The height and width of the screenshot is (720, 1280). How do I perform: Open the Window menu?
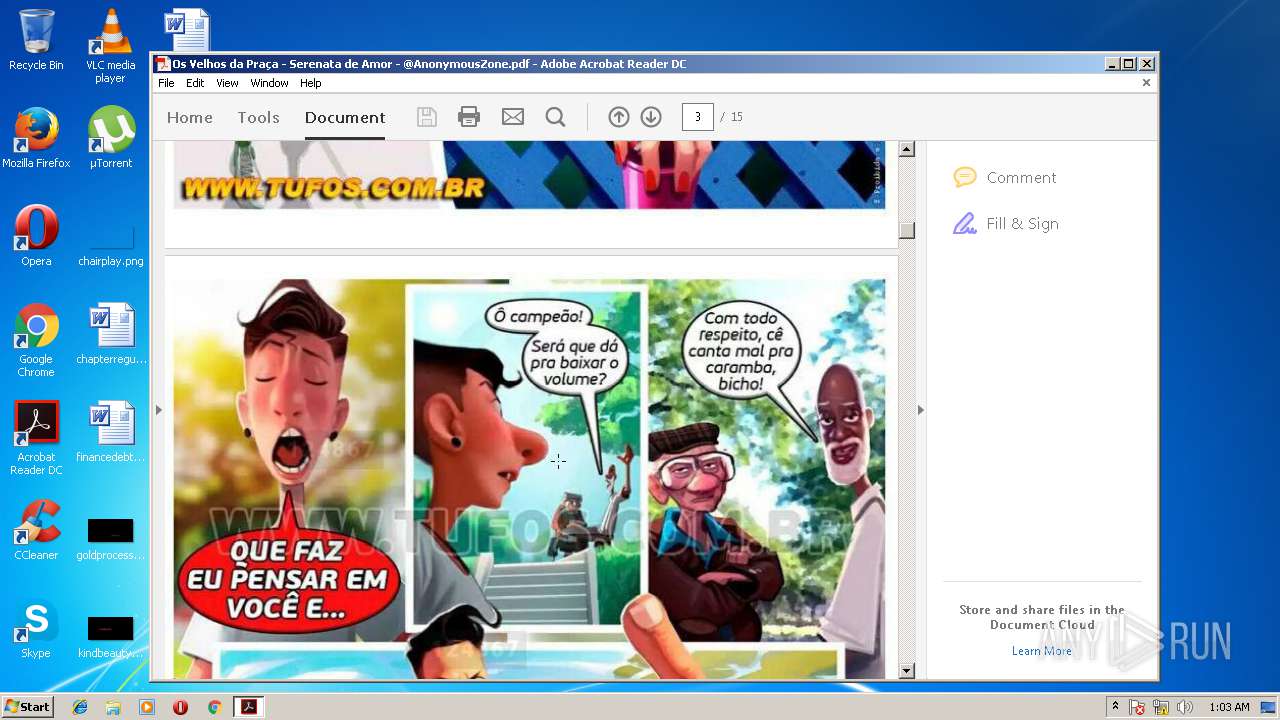tap(269, 83)
